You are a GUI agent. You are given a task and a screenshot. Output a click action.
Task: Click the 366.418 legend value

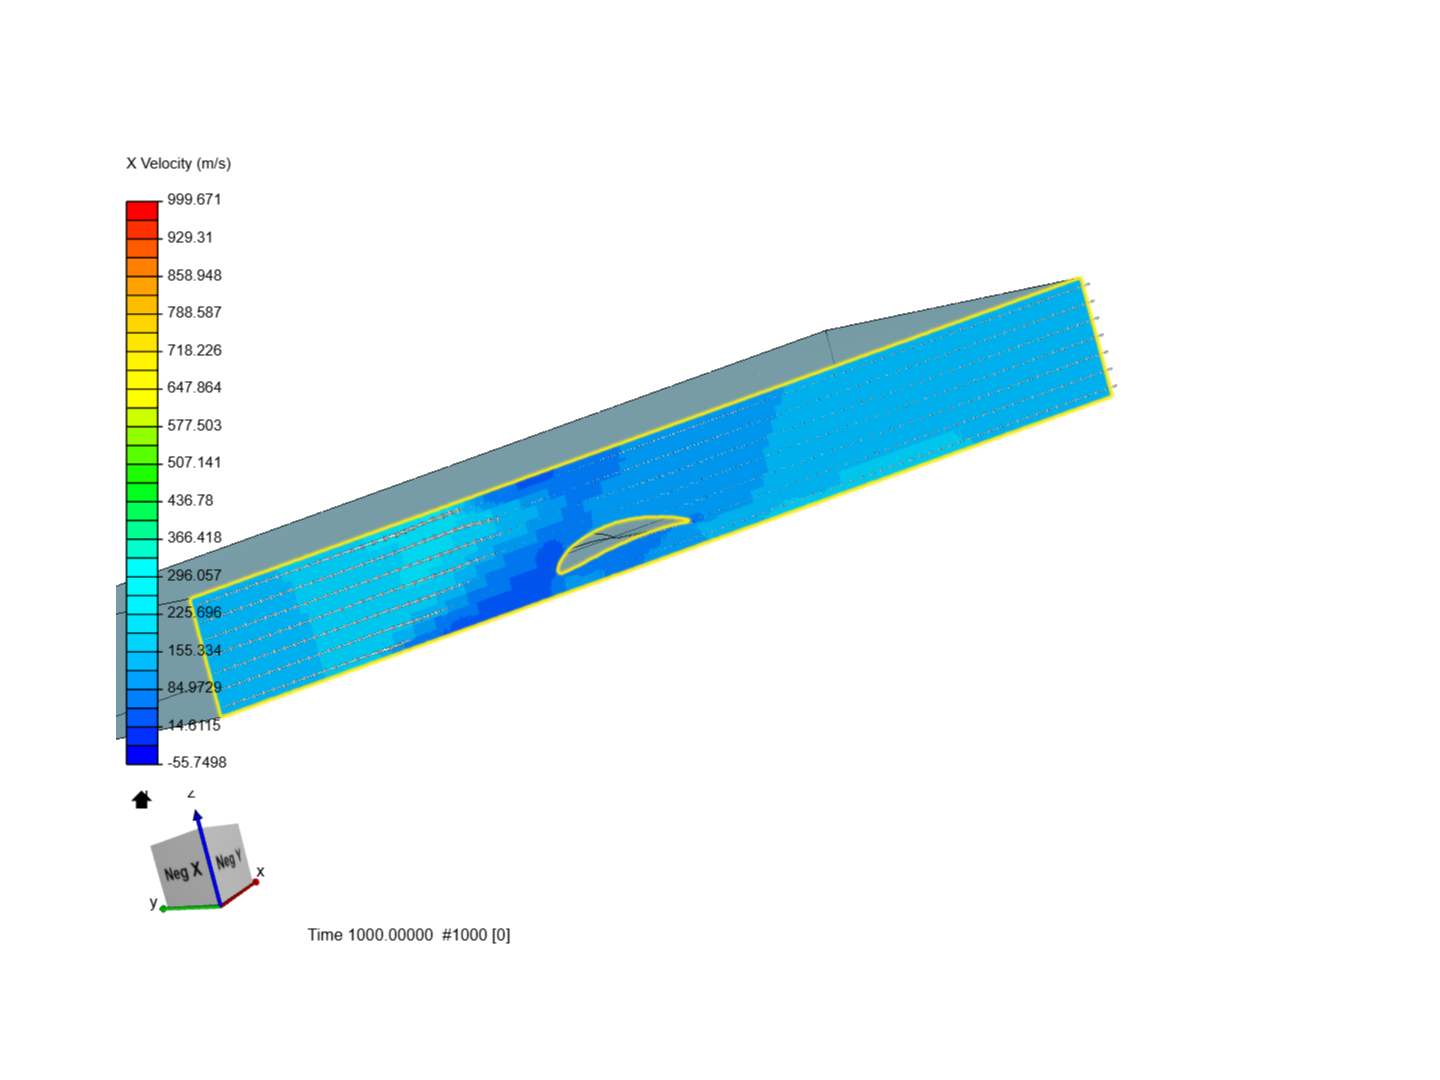tap(194, 537)
